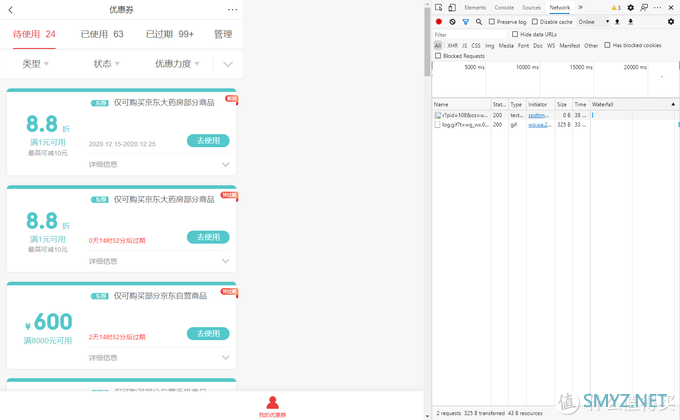Open the 管理 tab
This screenshot has width=680, height=420.
click(x=223, y=34)
